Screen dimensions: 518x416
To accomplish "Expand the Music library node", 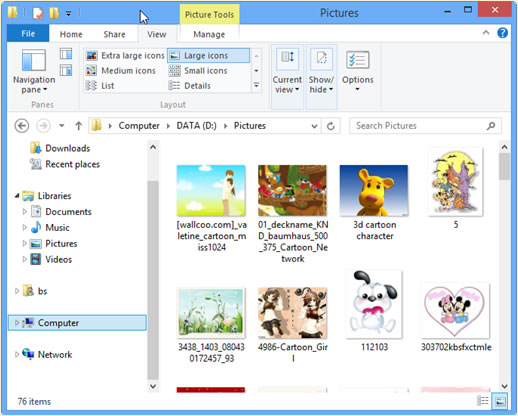I will 24,227.
